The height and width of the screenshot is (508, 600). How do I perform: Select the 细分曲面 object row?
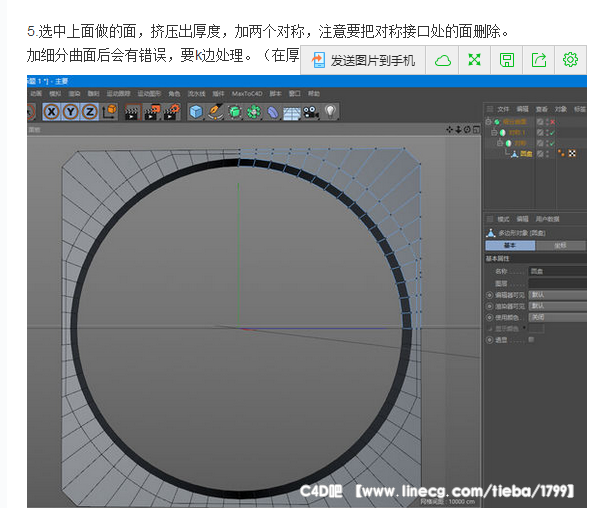coord(514,122)
